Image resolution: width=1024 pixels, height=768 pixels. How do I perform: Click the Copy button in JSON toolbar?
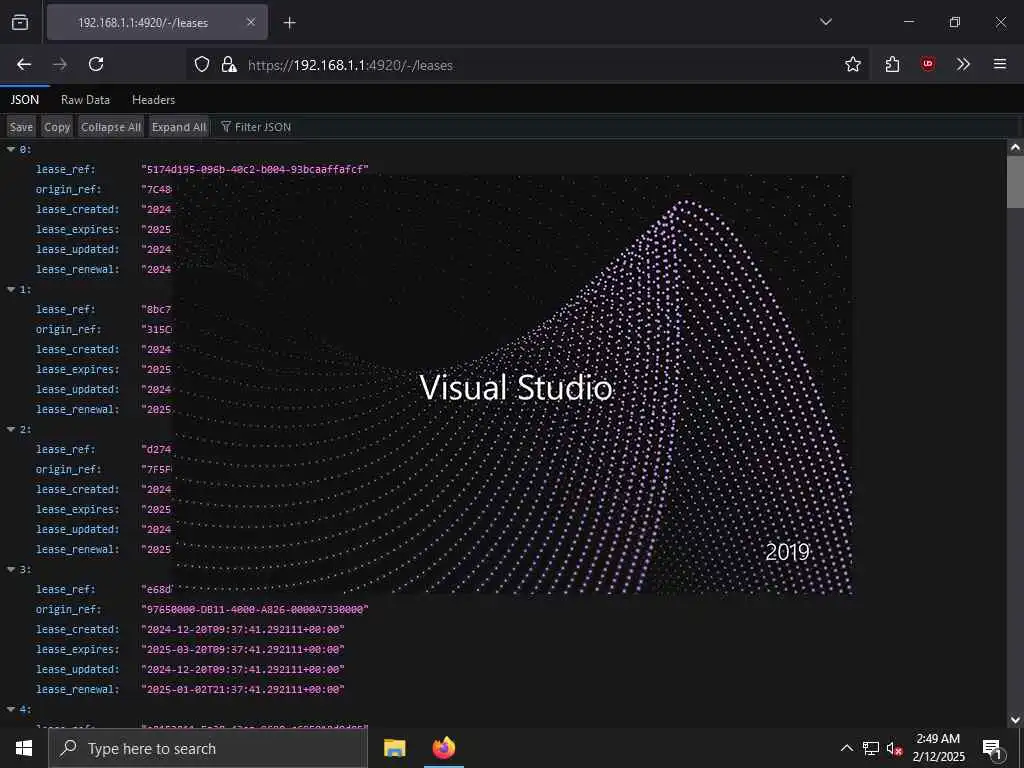57,127
